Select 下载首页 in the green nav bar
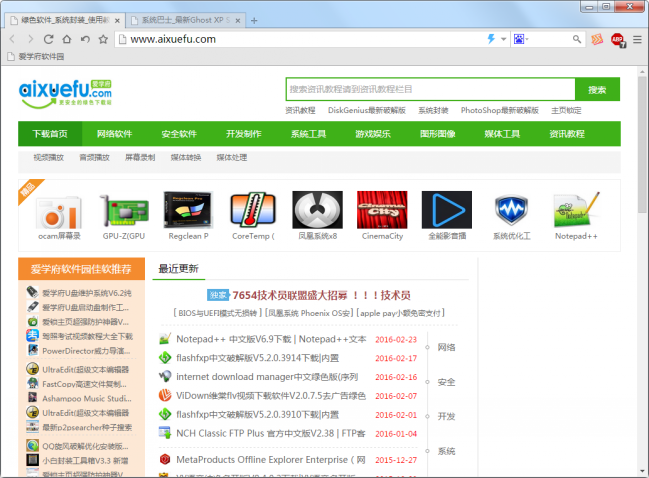649x478 pixels. (x=50, y=134)
